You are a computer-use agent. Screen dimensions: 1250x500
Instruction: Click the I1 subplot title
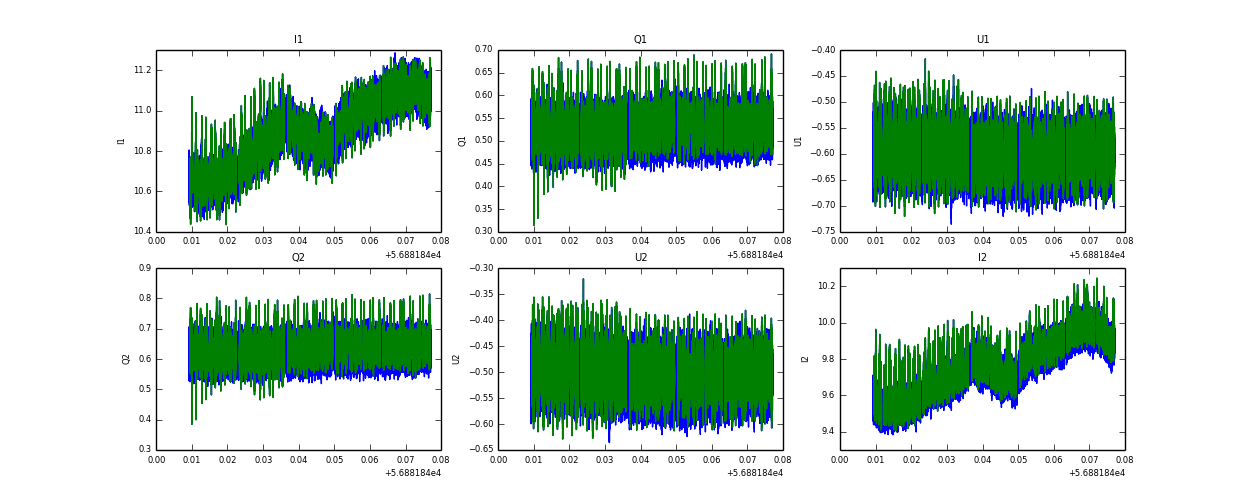pyautogui.click(x=298, y=40)
